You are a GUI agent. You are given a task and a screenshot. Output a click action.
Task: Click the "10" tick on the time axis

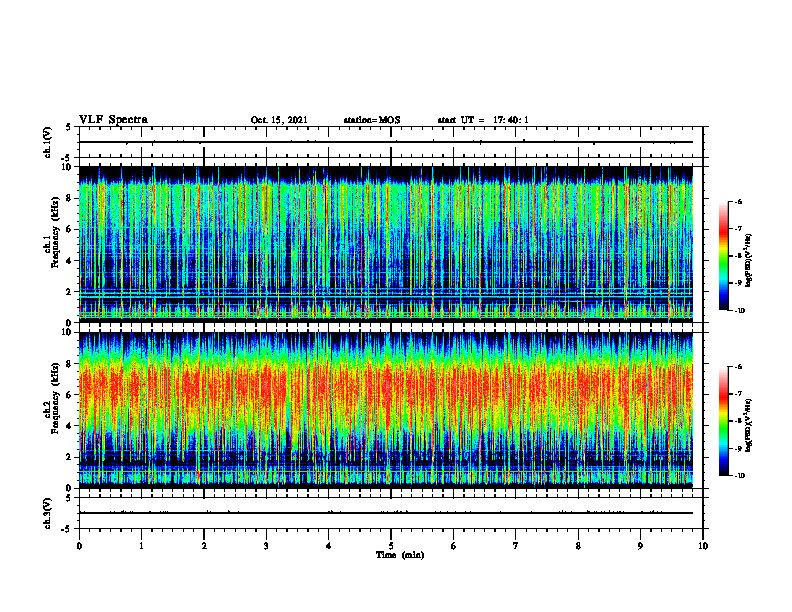point(703,546)
